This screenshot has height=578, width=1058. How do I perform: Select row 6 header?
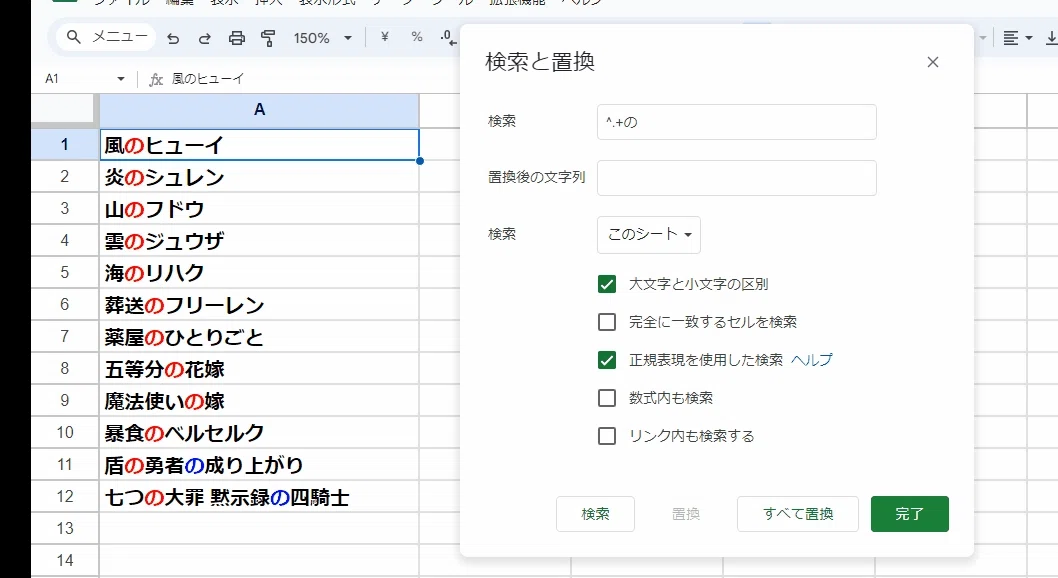[65, 305]
